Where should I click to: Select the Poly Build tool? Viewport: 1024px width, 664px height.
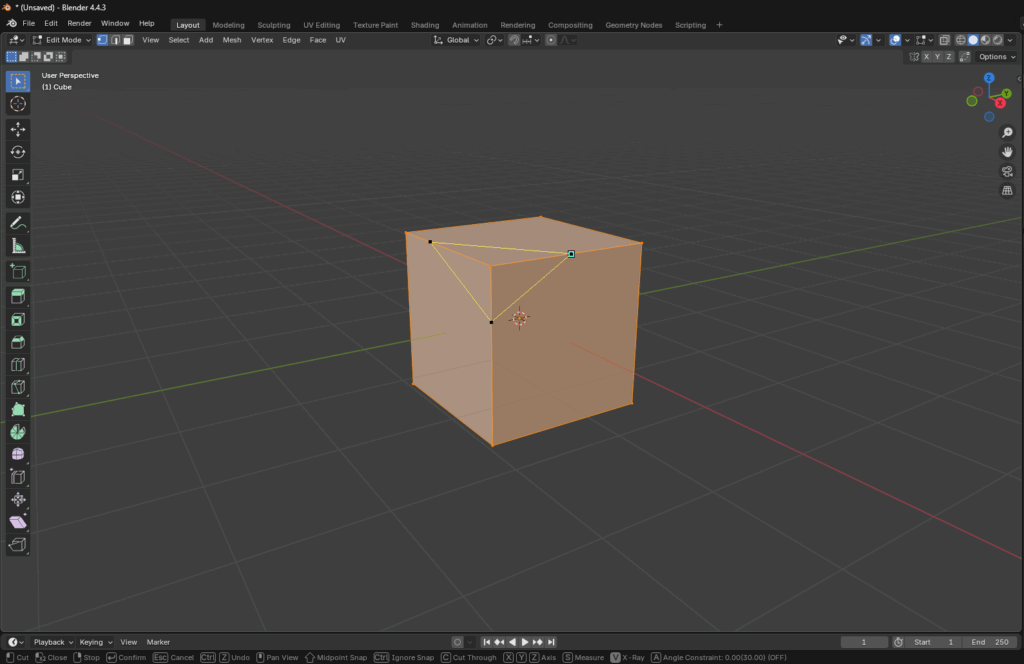click(x=18, y=409)
